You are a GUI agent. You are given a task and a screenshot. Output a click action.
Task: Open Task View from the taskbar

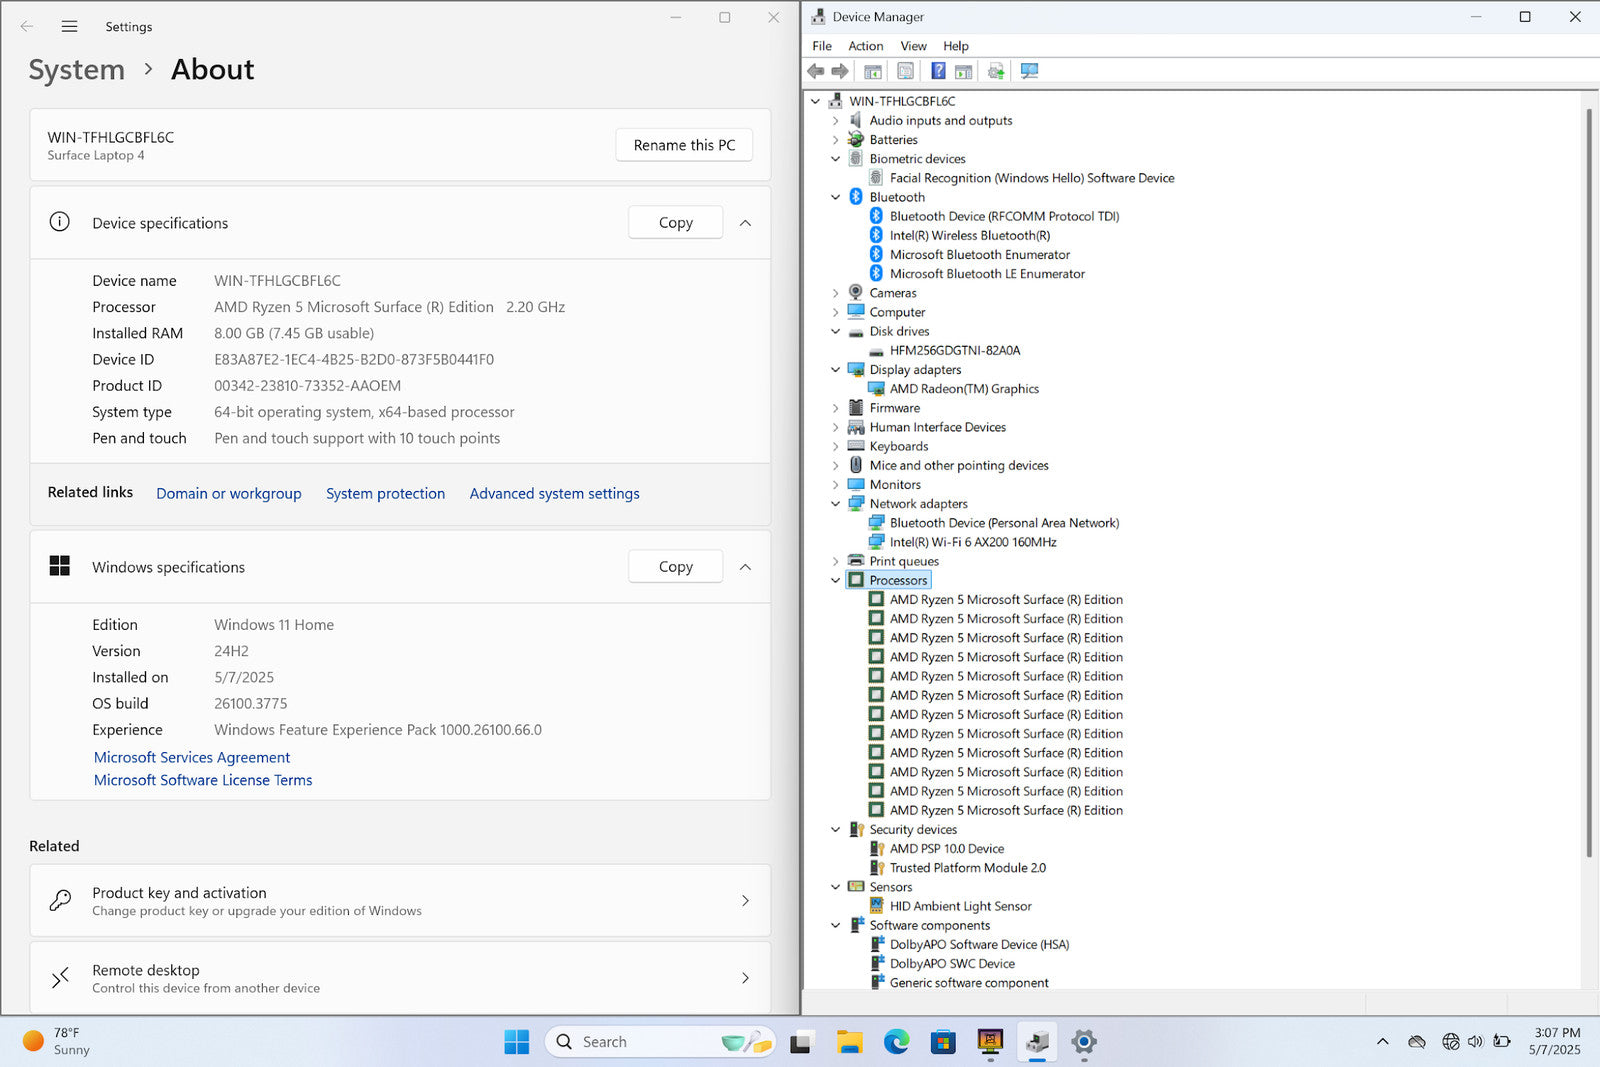(x=801, y=1042)
